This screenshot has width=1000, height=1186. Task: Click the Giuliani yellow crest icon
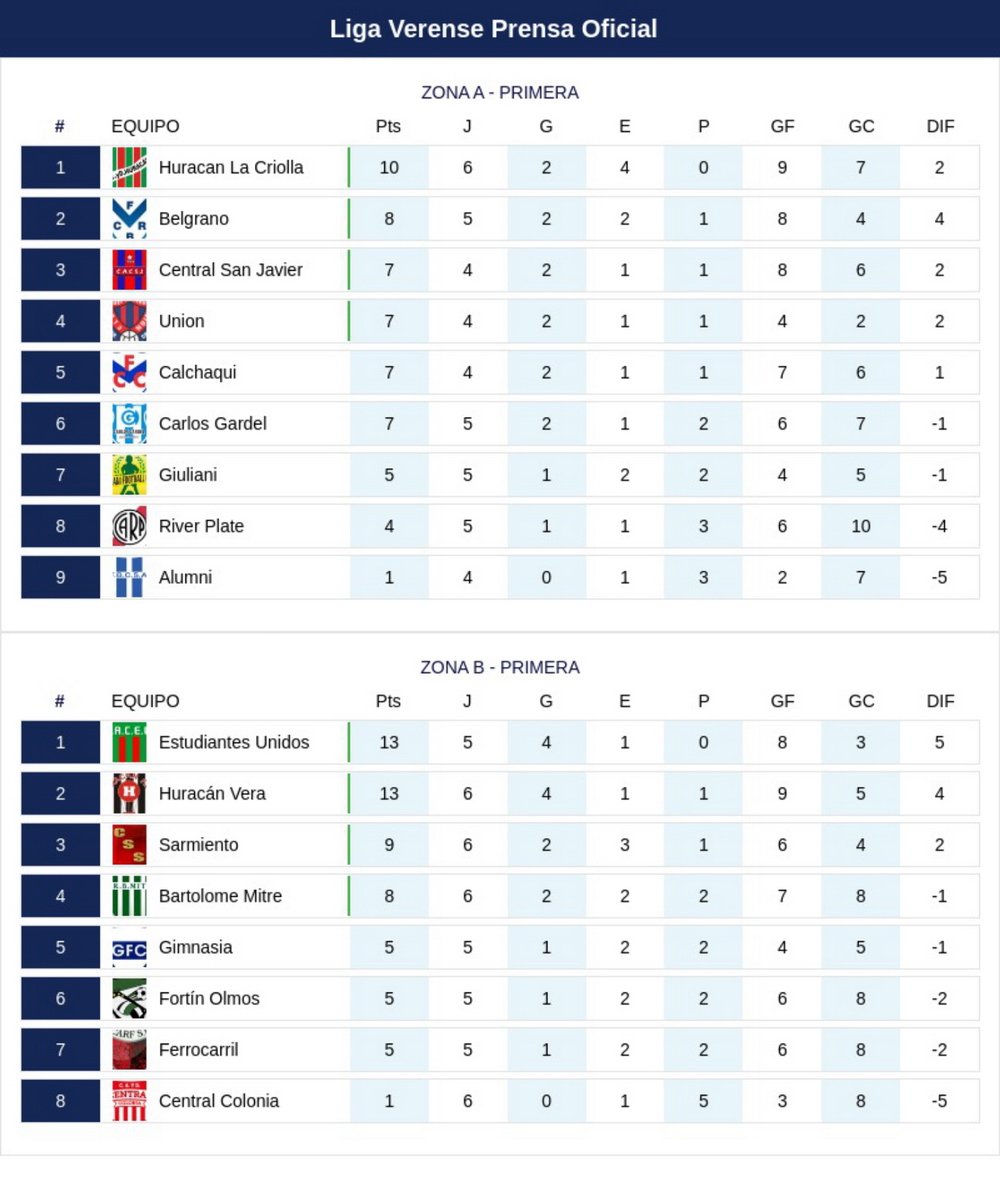click(x=129, y=475)
